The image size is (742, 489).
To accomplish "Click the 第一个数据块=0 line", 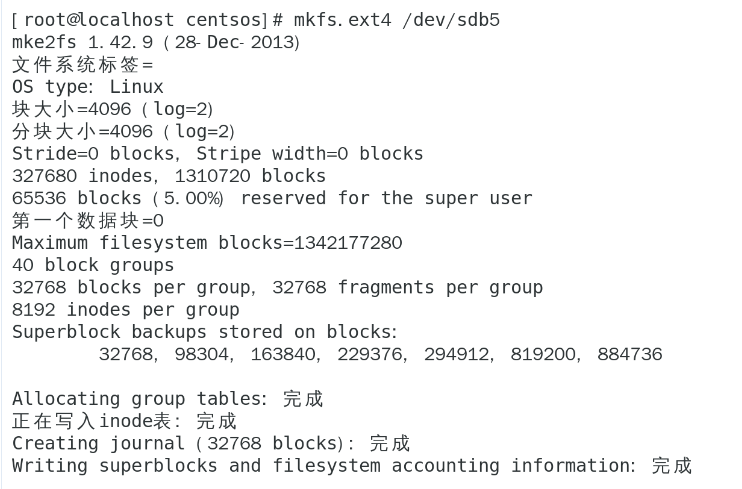I will pos(87,220).
